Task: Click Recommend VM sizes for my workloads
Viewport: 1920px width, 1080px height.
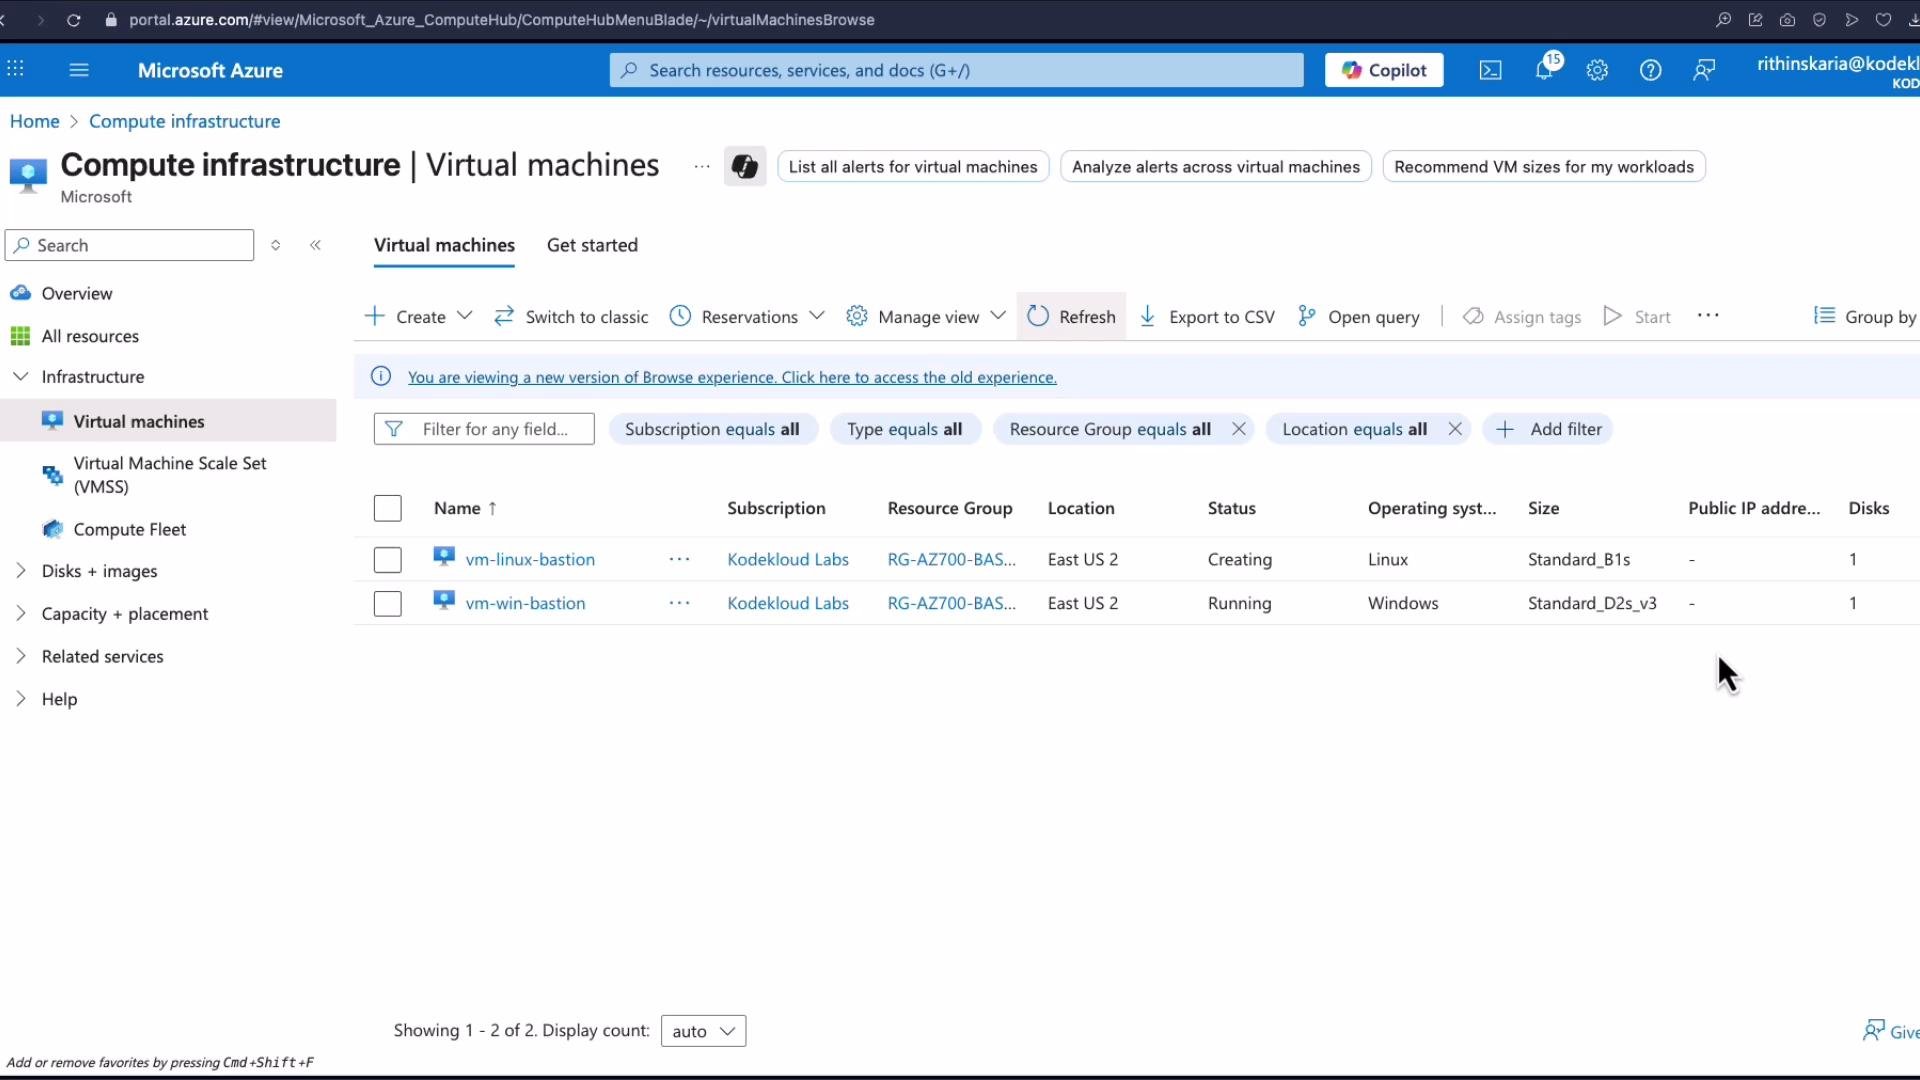Action: [1544, 167]
